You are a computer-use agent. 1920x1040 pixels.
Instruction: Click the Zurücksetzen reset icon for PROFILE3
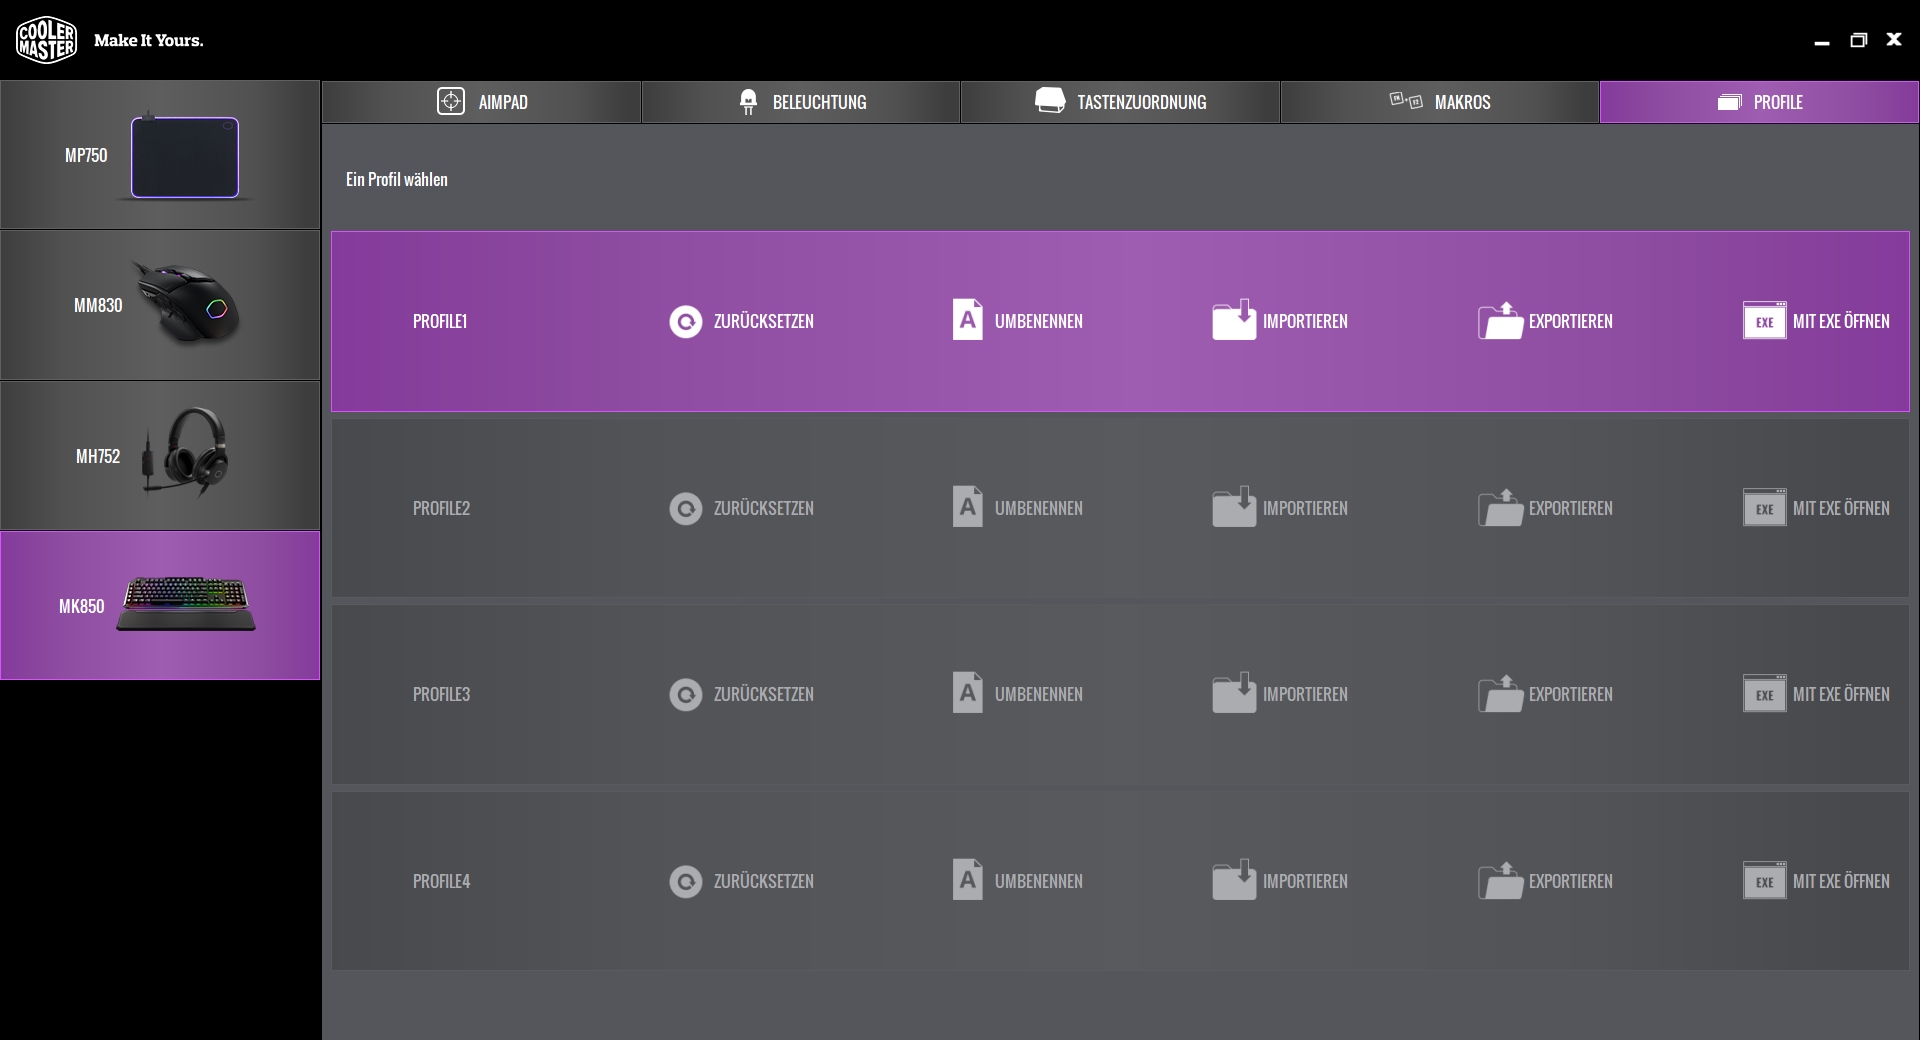point(685,695)
